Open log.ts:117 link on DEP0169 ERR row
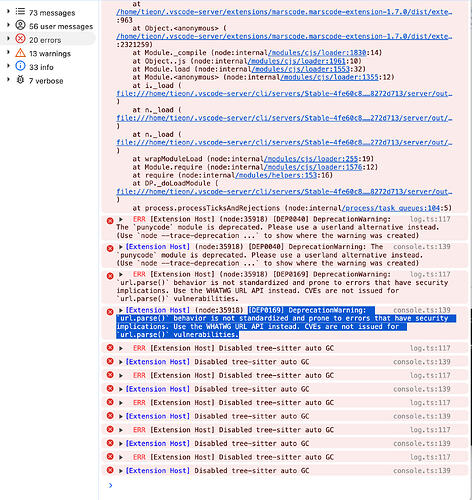472x500 pixels. (430, 274)
